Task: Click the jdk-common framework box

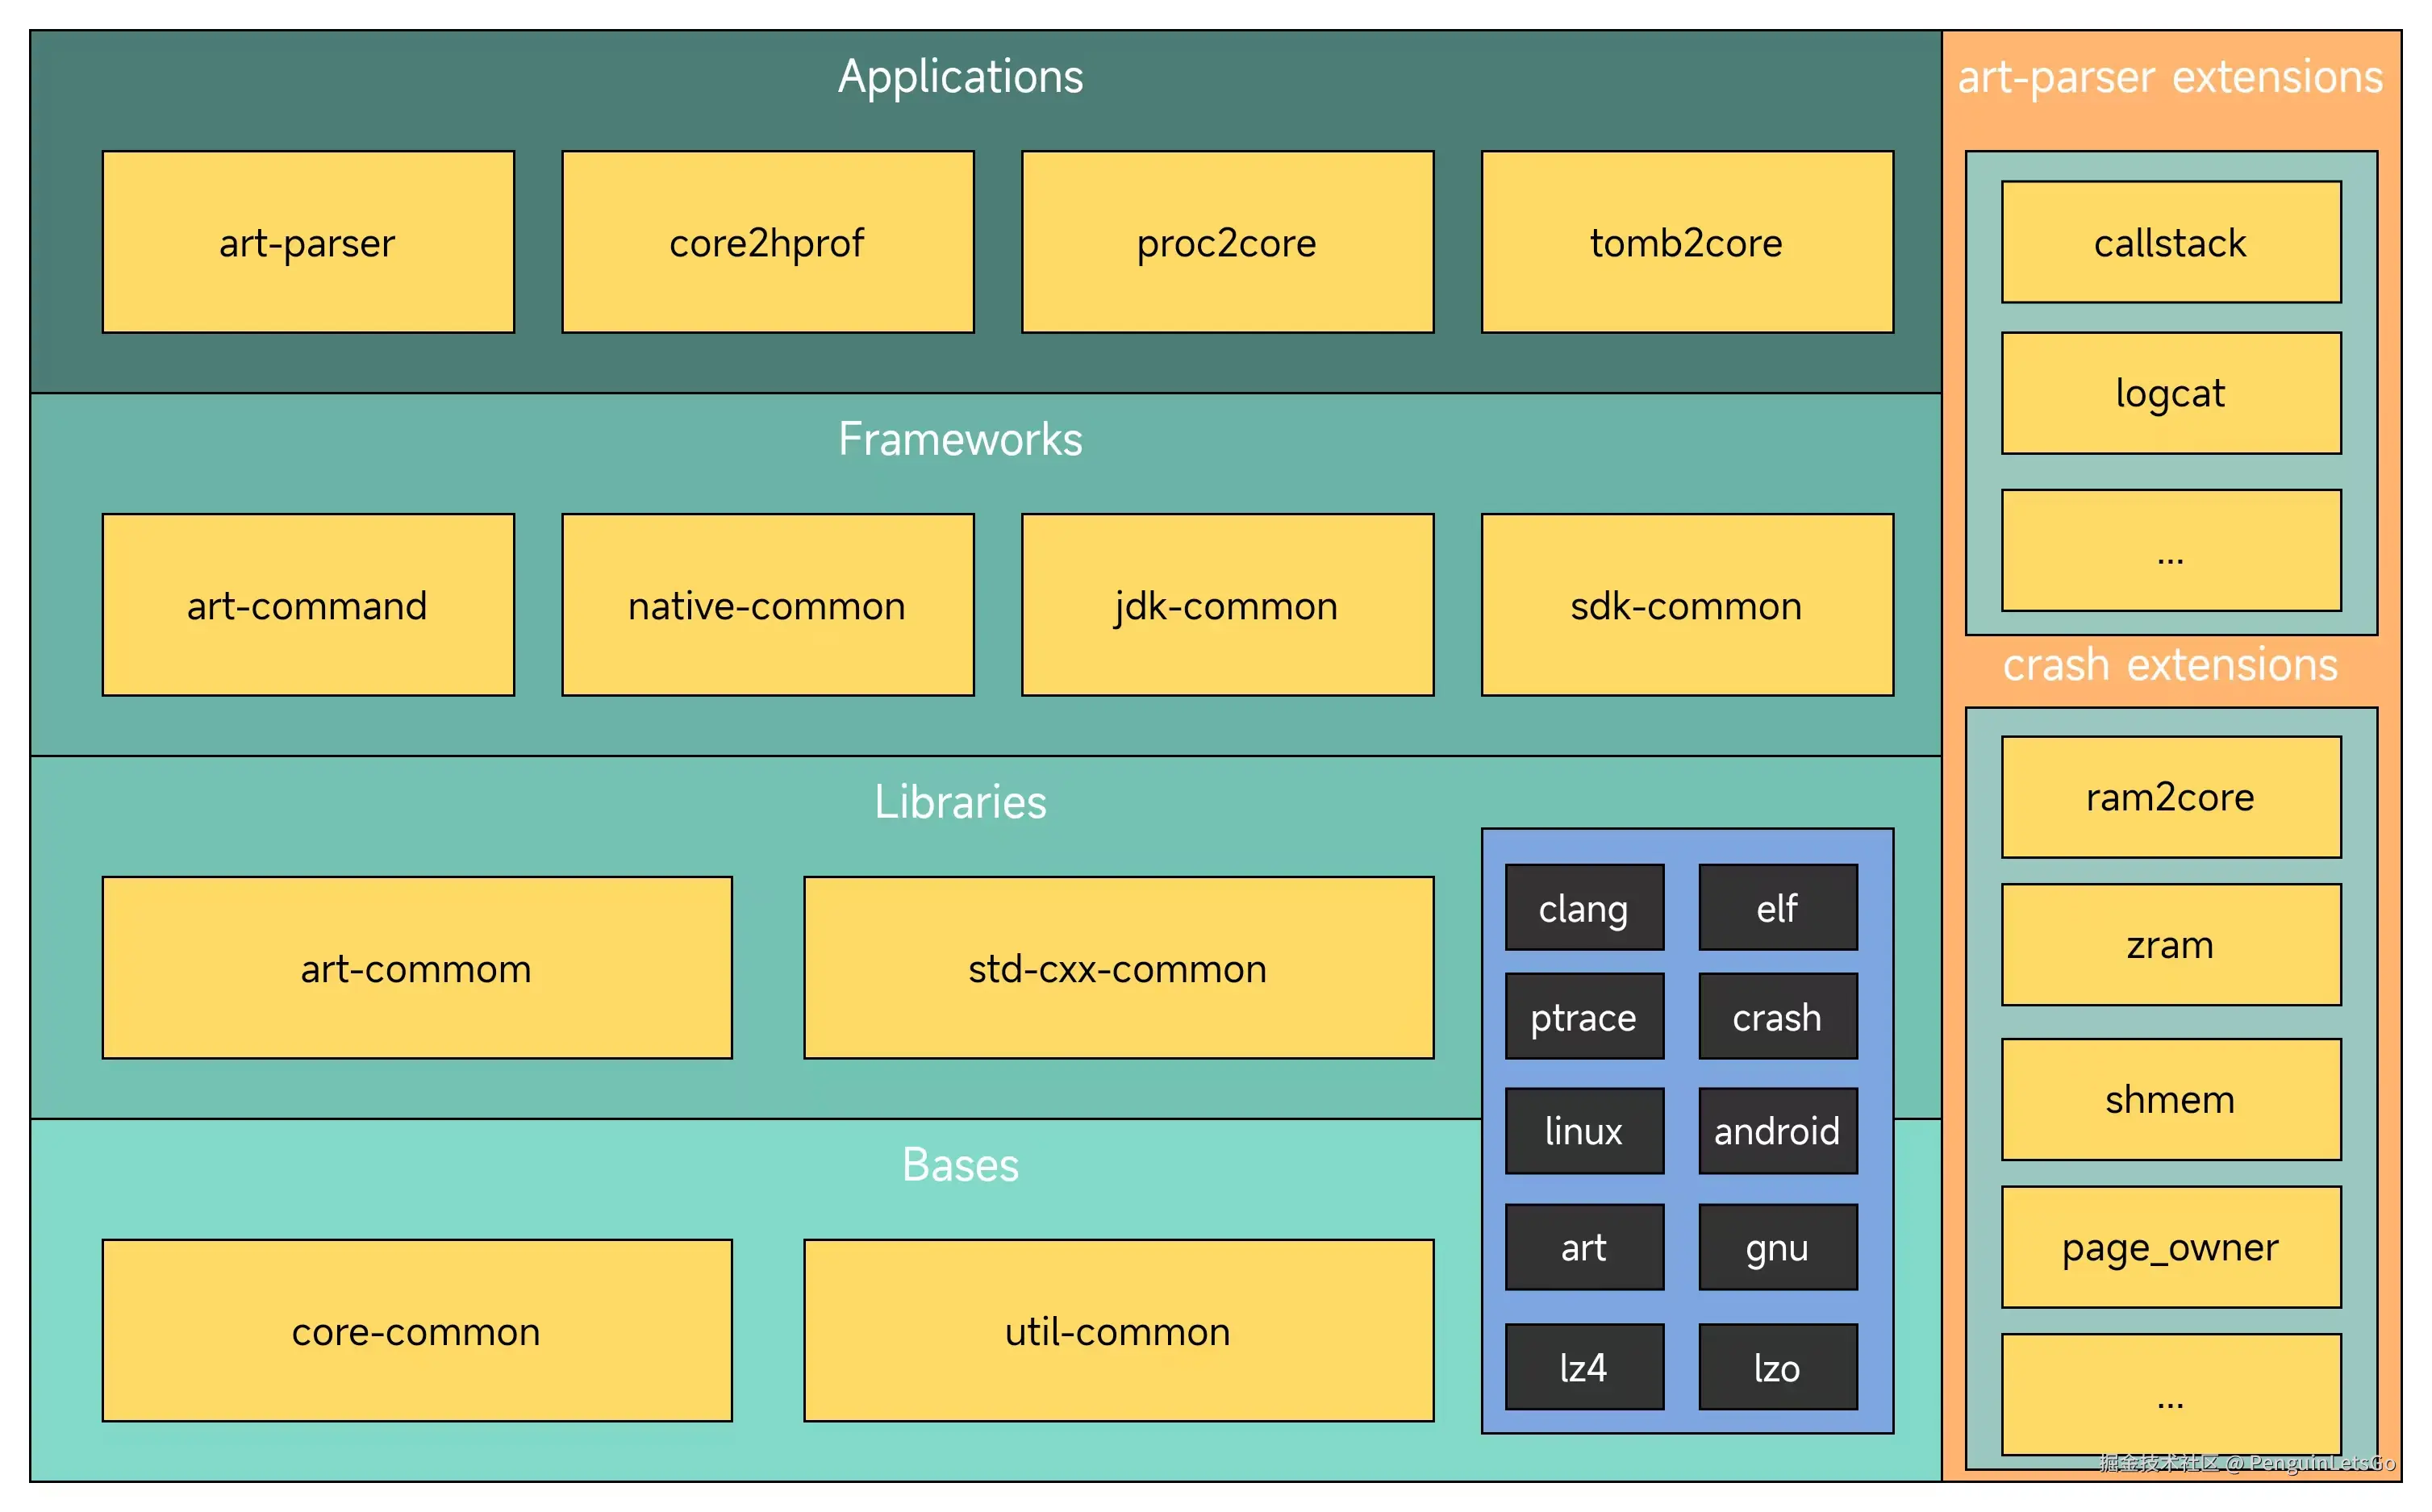Action: pos(1227,605)
